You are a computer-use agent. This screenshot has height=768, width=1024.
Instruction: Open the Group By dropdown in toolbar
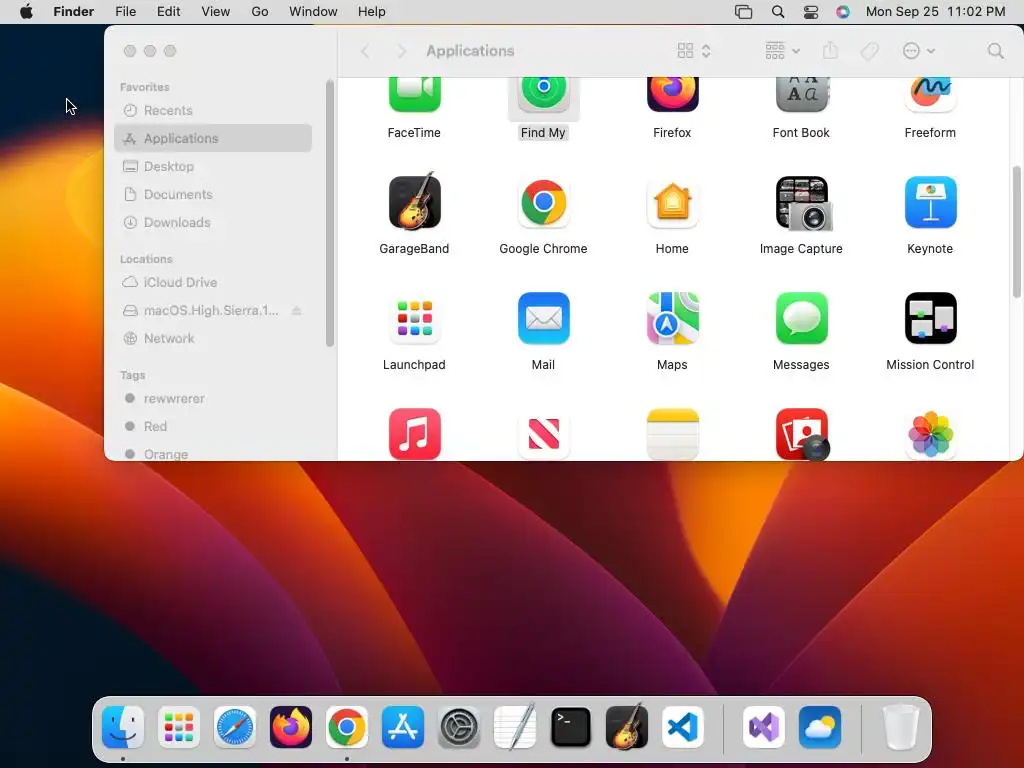[782, 51]
